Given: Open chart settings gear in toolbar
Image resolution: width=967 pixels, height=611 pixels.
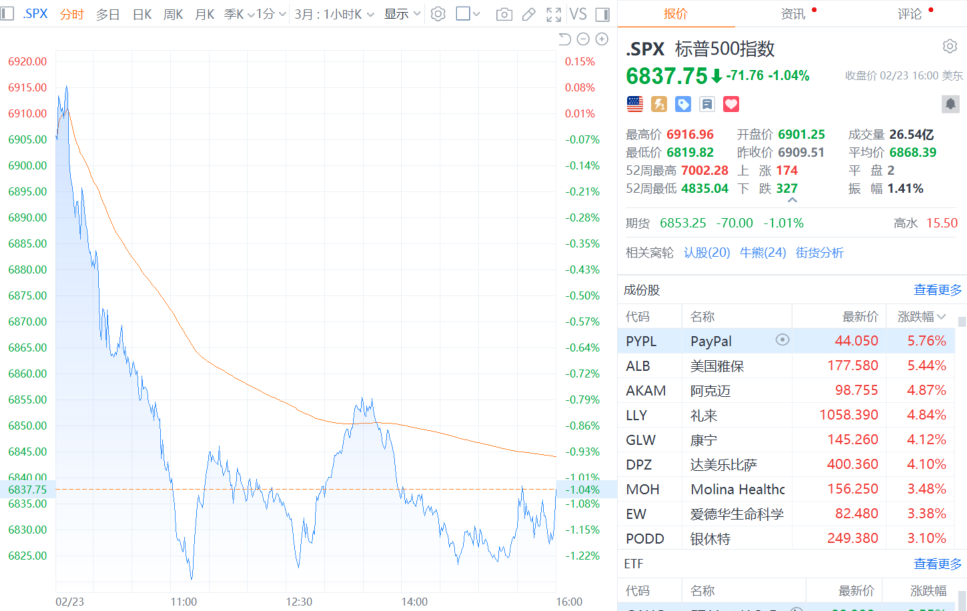Looking at the screenshot, I should click(437, 14).
